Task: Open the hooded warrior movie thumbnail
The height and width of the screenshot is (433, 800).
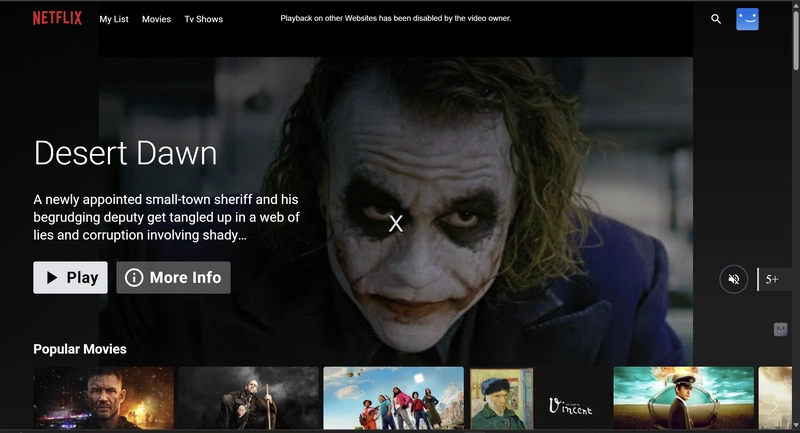Action: click(248, 398)
